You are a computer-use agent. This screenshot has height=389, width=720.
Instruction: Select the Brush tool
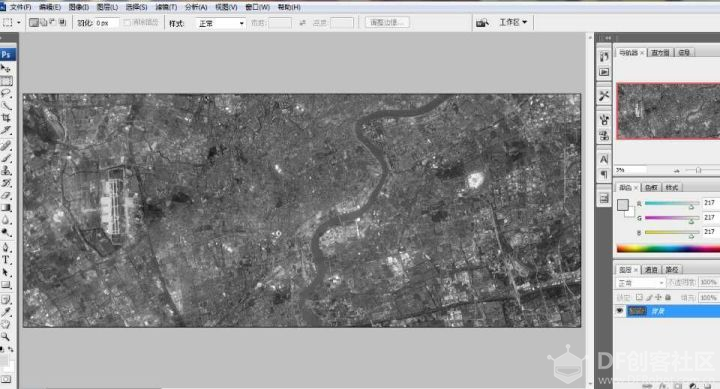click(x=6, y=158)
